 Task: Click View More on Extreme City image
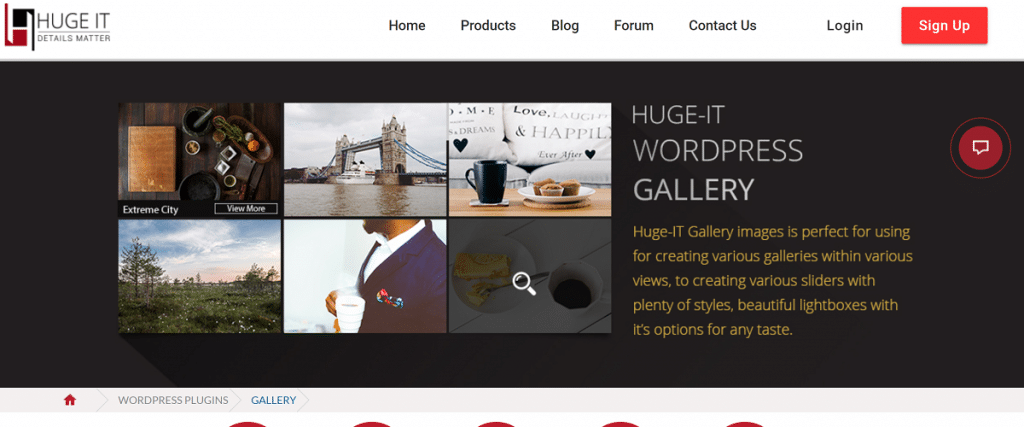pyautogui.click(x=246, y=209)
